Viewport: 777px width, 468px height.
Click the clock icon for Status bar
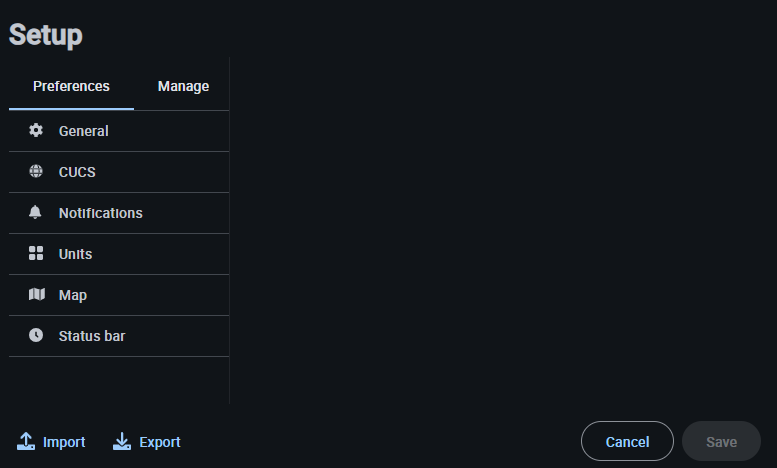pyautogui.click(x=36, y=336)
